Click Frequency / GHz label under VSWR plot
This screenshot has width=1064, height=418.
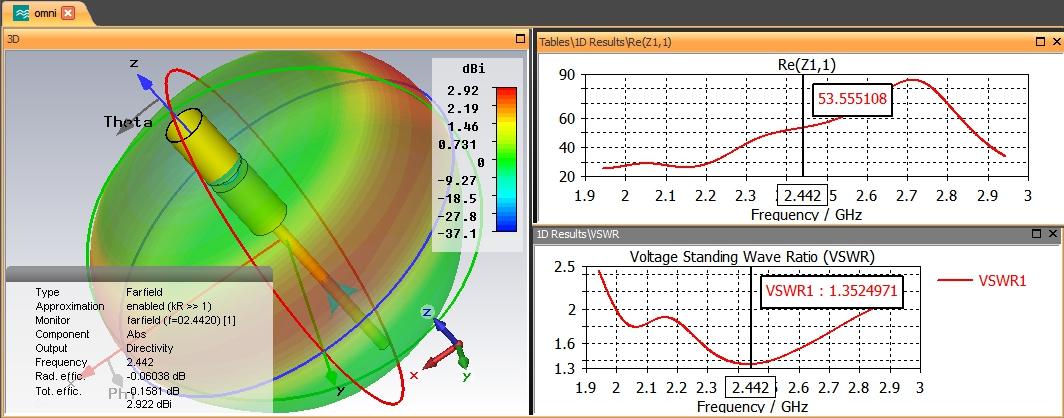(752, 406)
